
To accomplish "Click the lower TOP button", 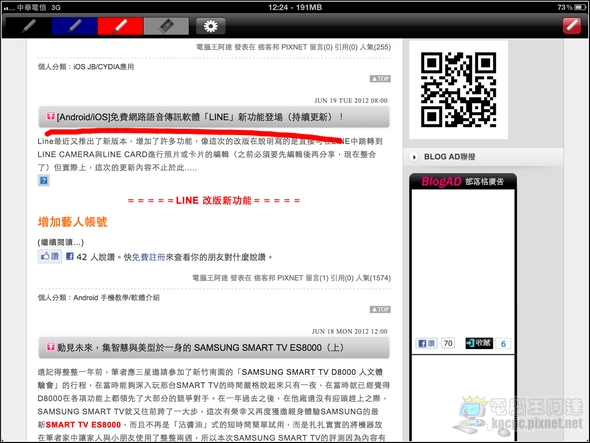I will 380,309.
